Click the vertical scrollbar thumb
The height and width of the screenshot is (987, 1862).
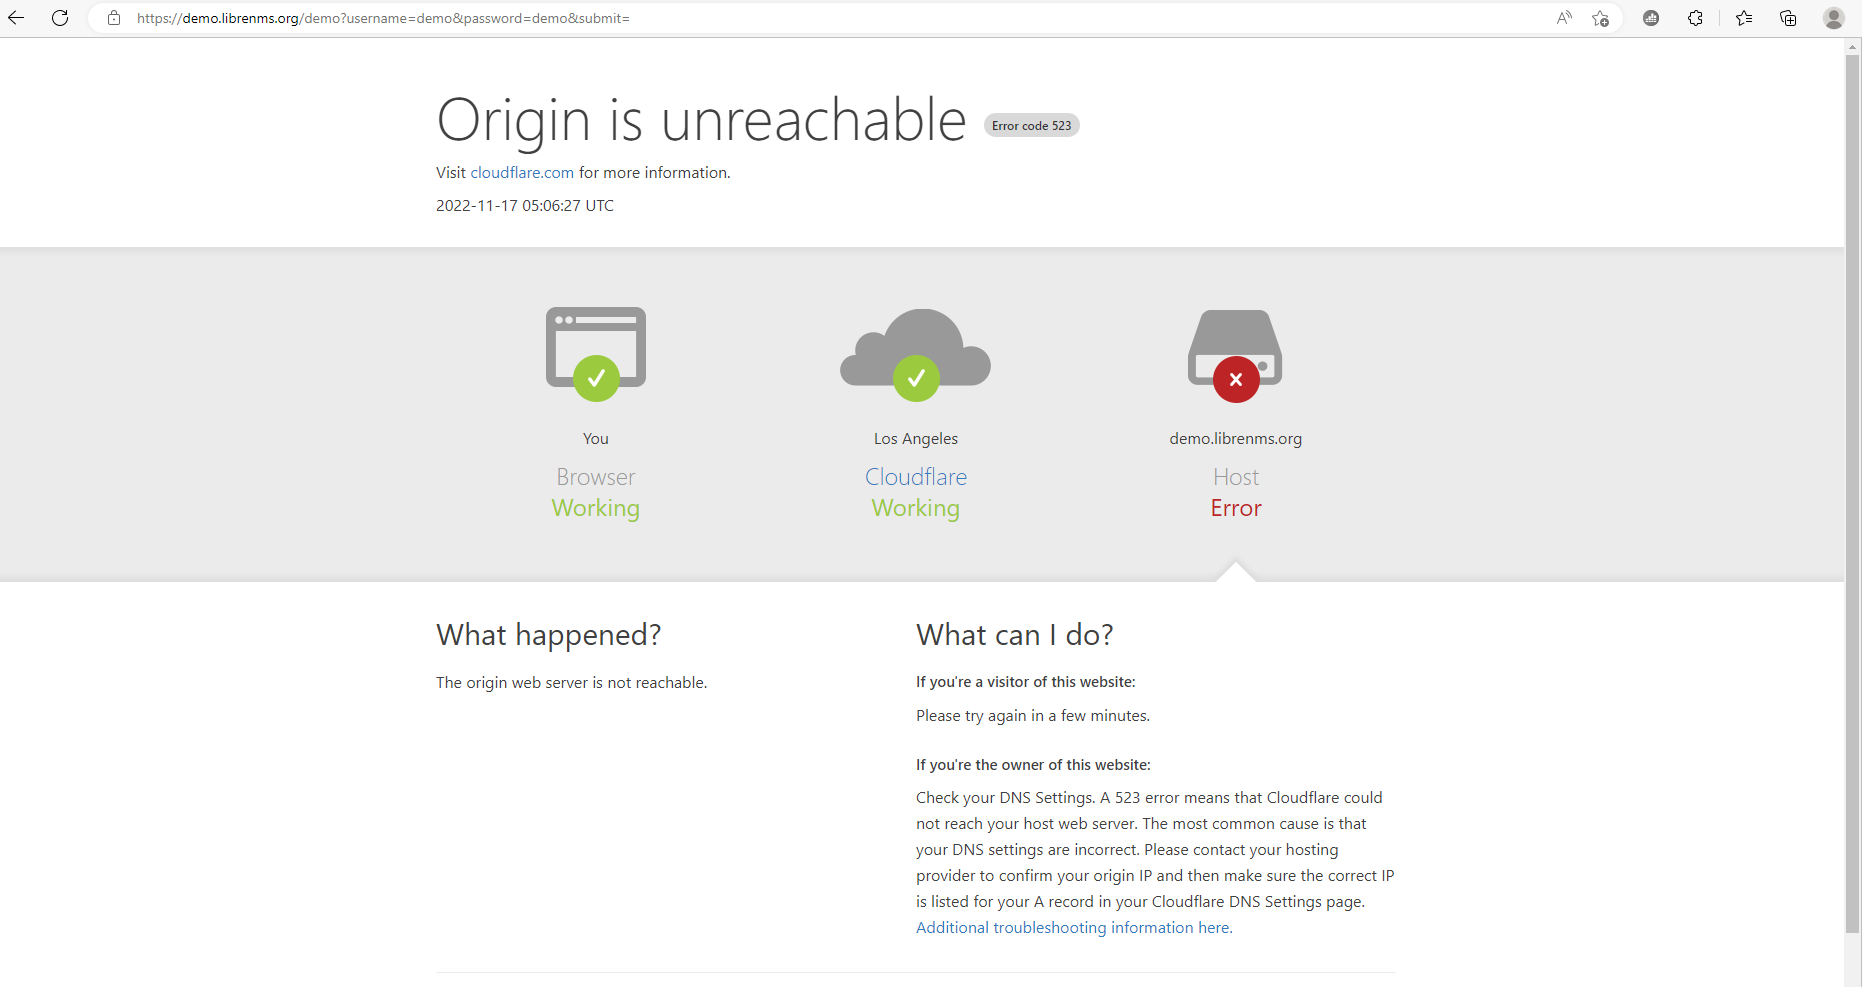[x=1853, y=493]
